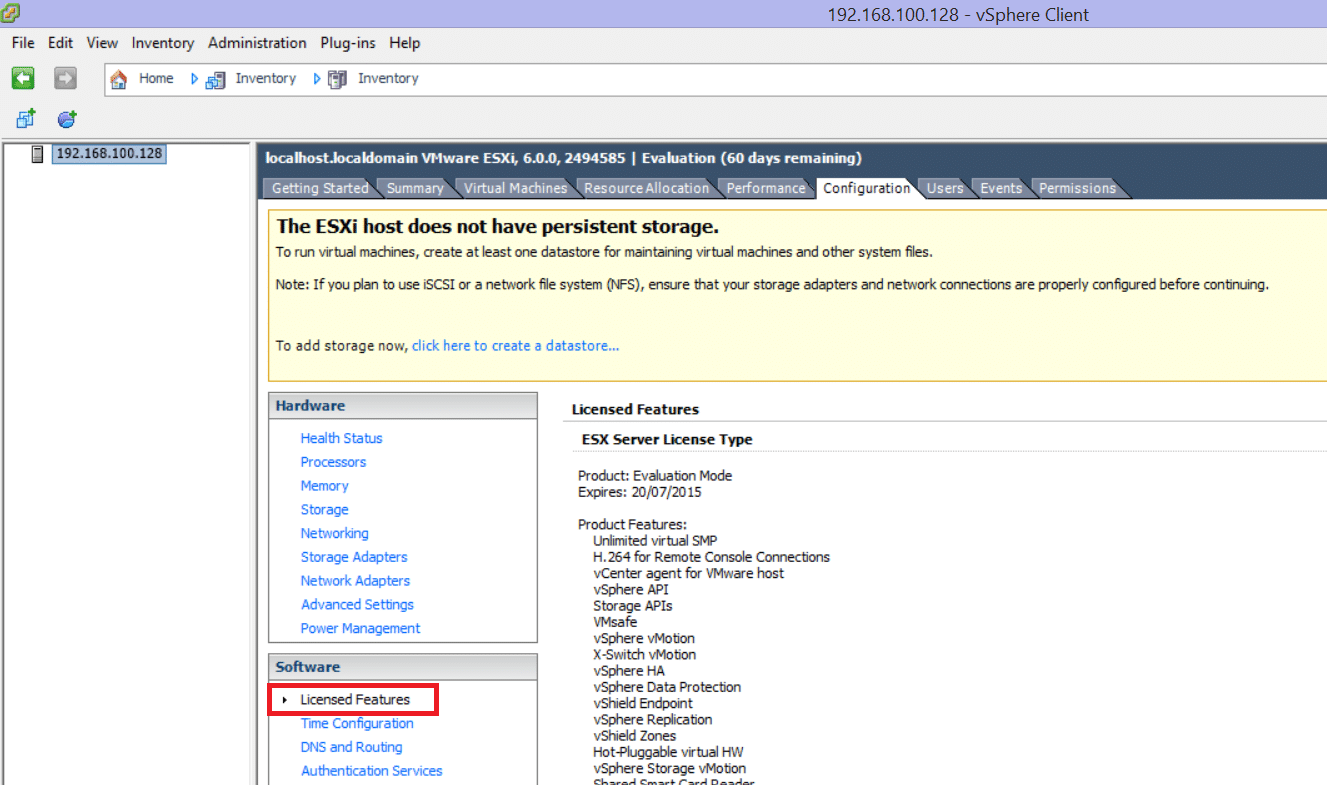This screenshot has width=1327, height=785.
Task: Click the vSphere Client title bar icon
Action: click(x=10, y=13)
